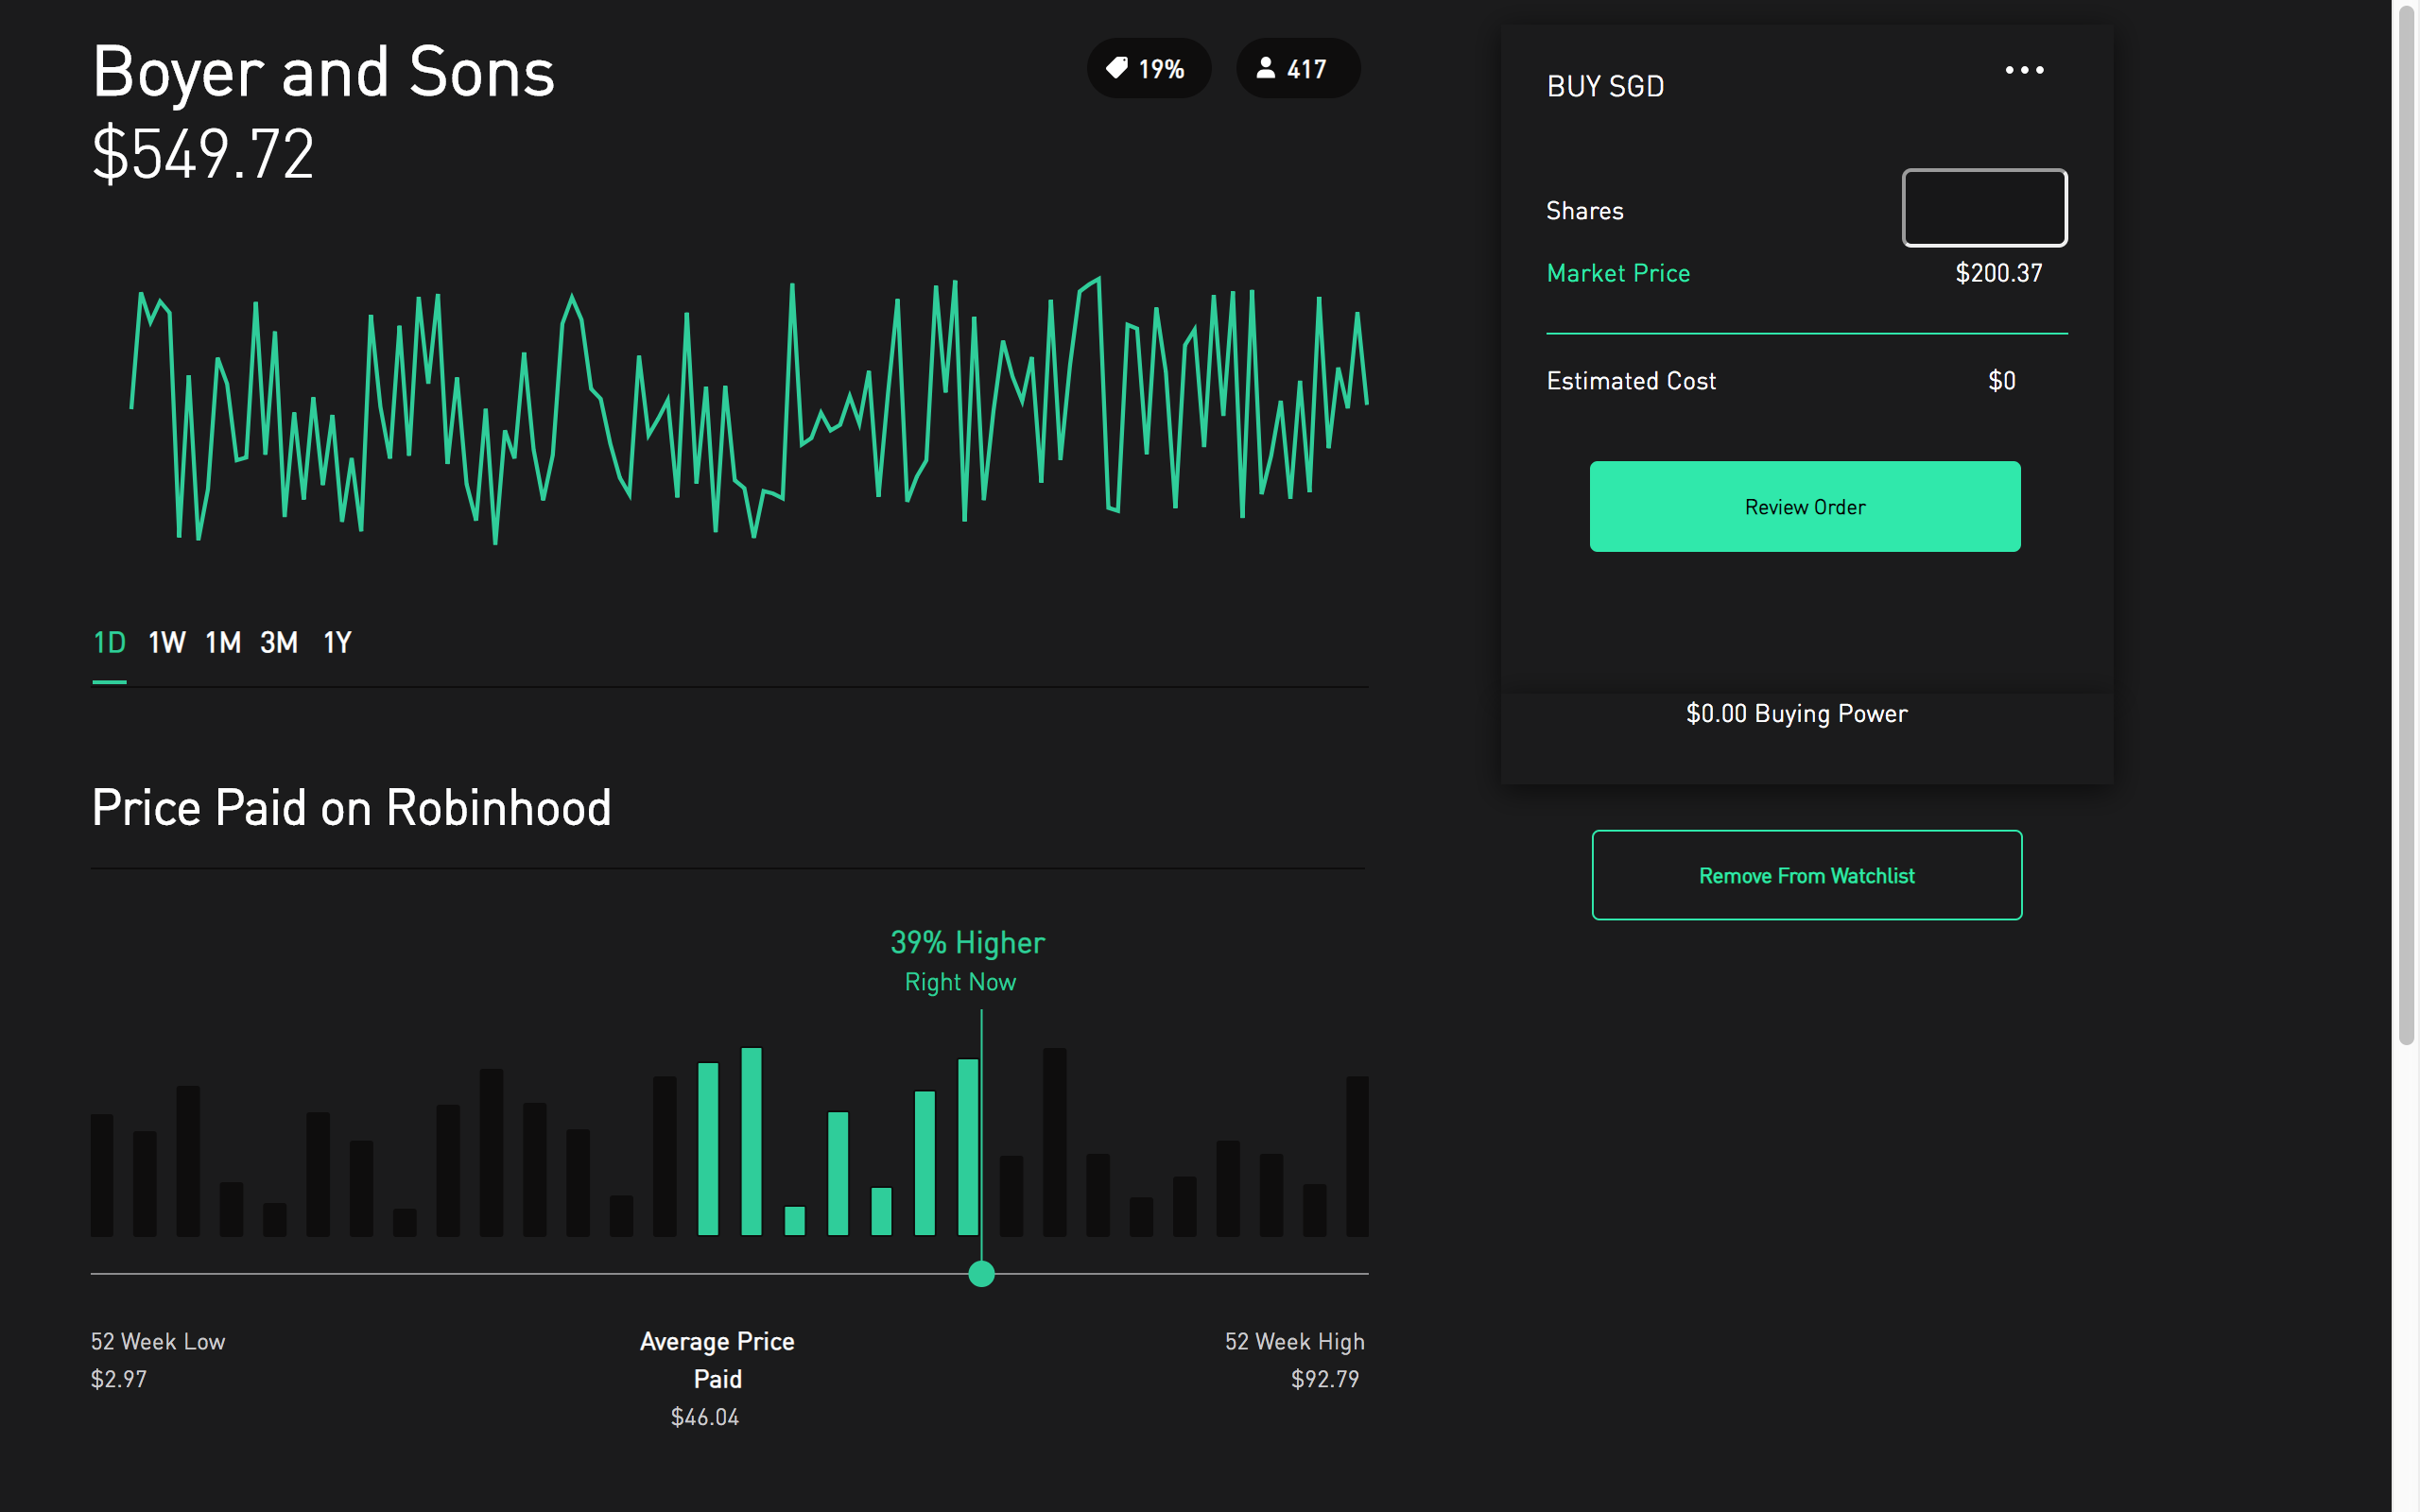The width and height of the screenshot is (2420, 1512).
Task: Open the Market Price order type link
Action: tap(1617, 273)
